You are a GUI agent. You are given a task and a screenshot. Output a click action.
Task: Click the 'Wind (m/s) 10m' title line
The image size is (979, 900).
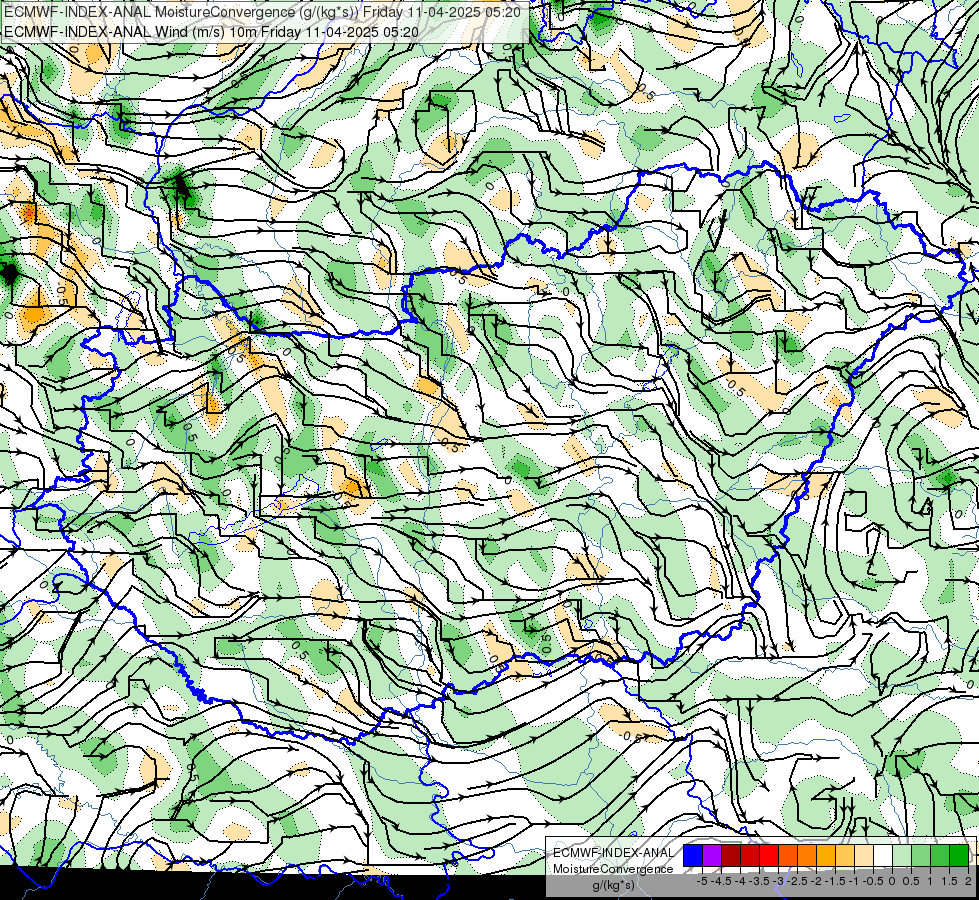point(211,31)
